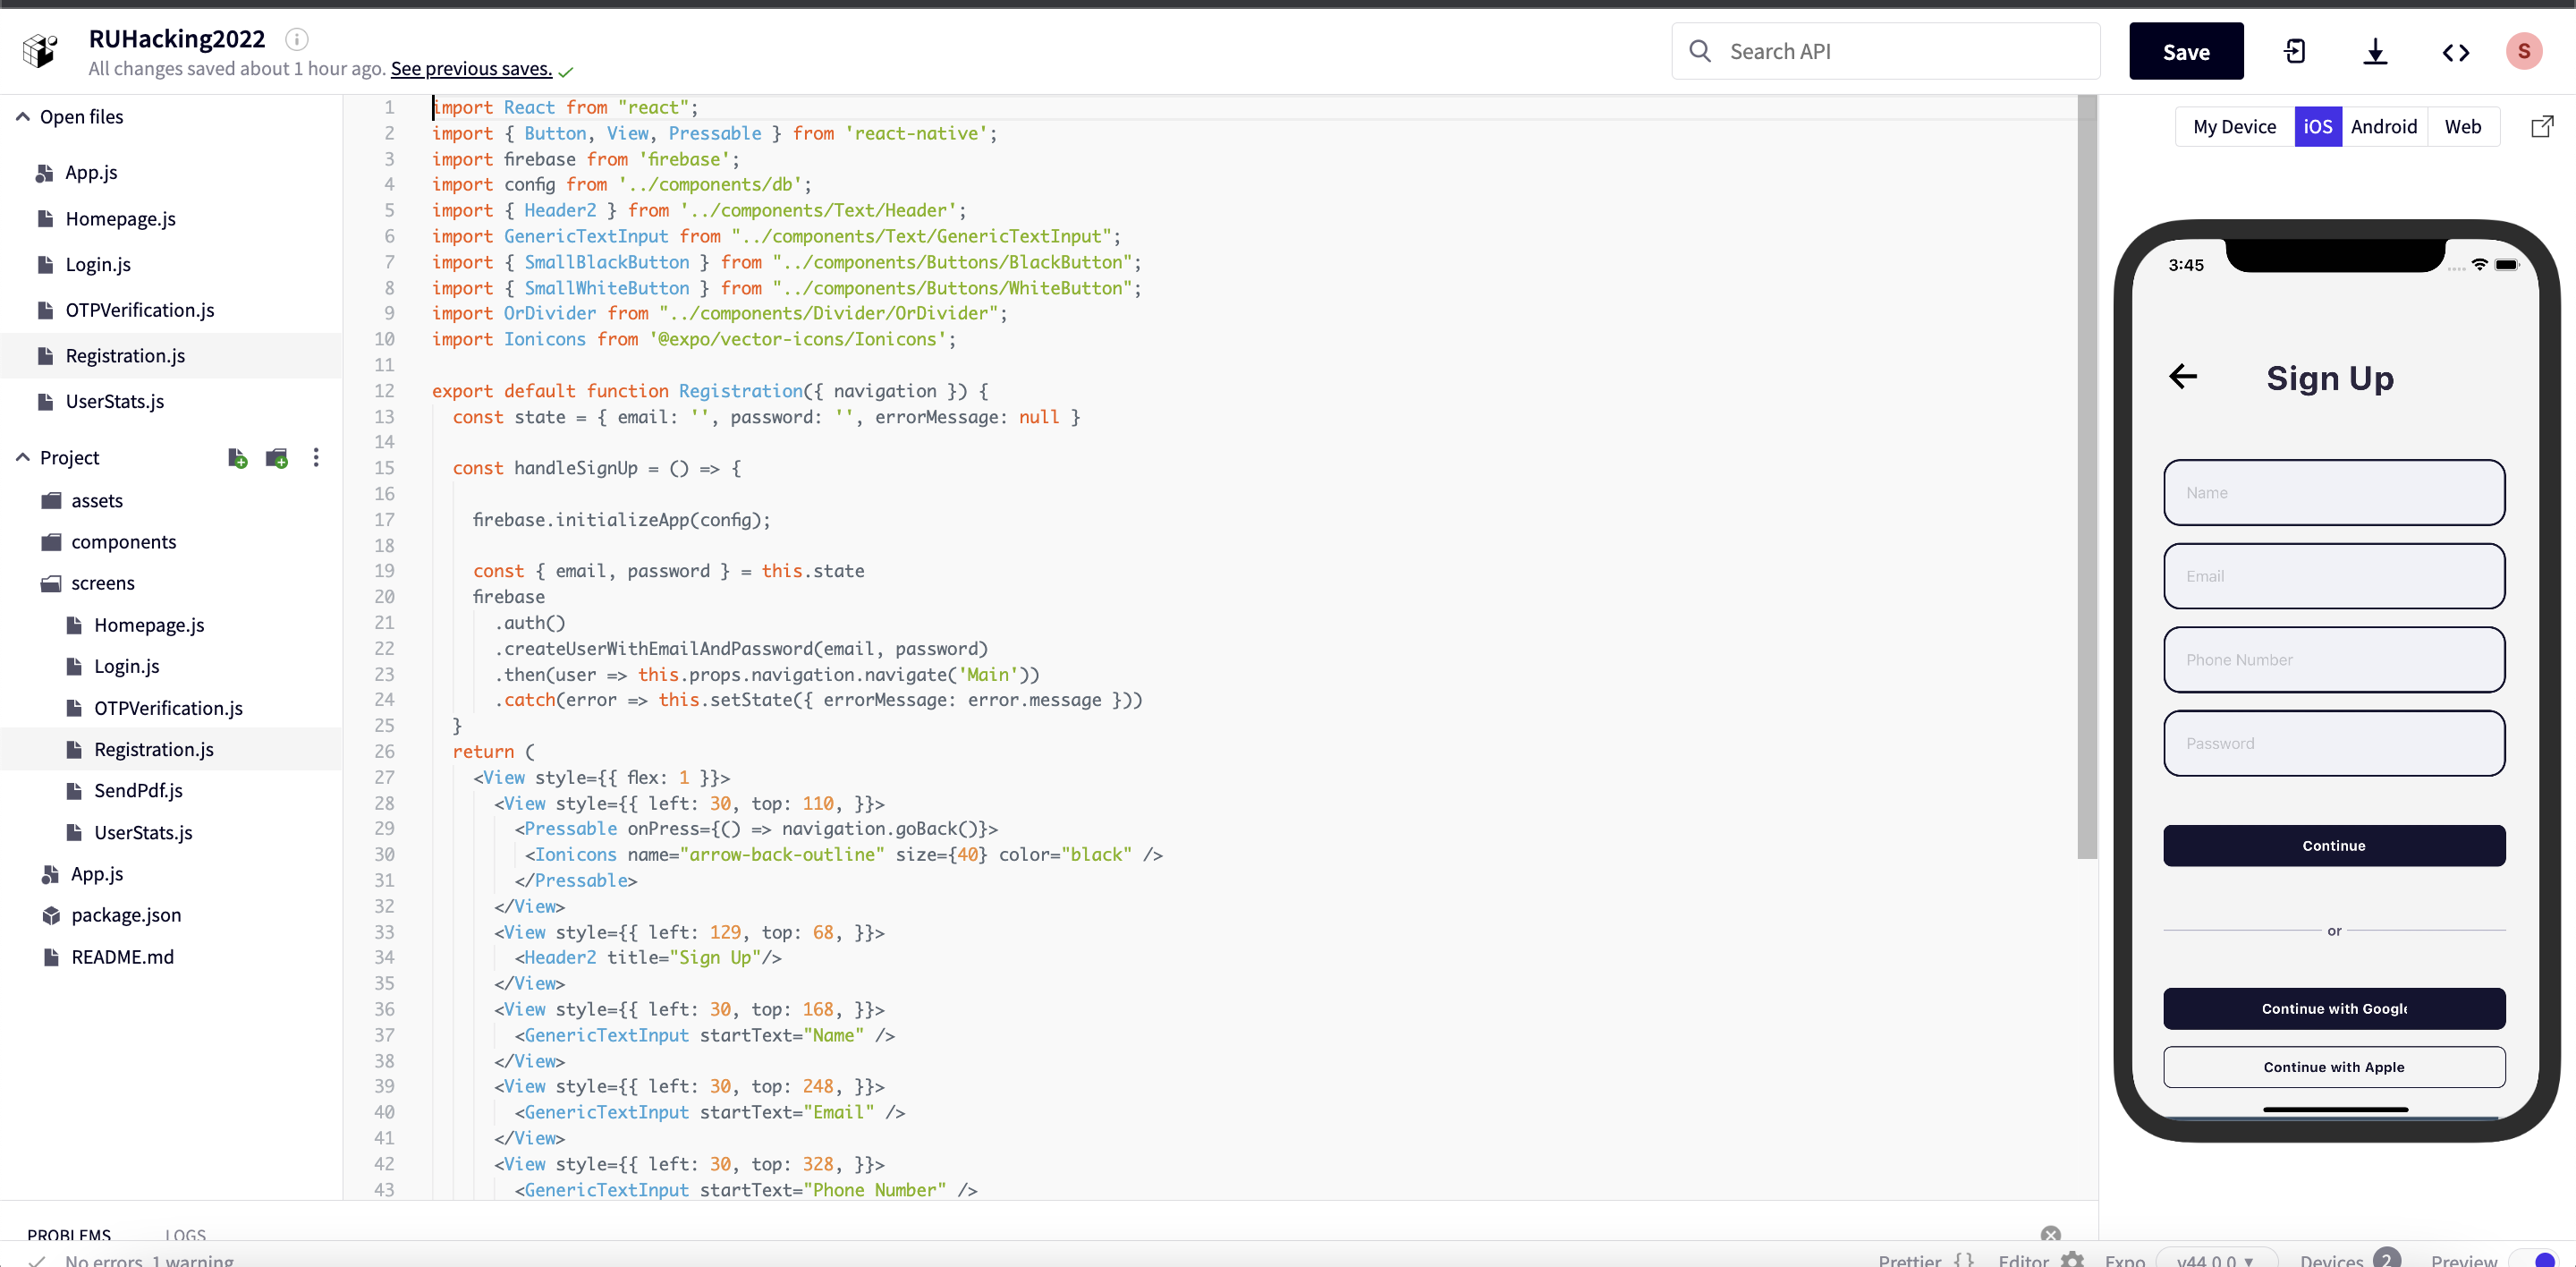Select the Android preview platform

2383,127
